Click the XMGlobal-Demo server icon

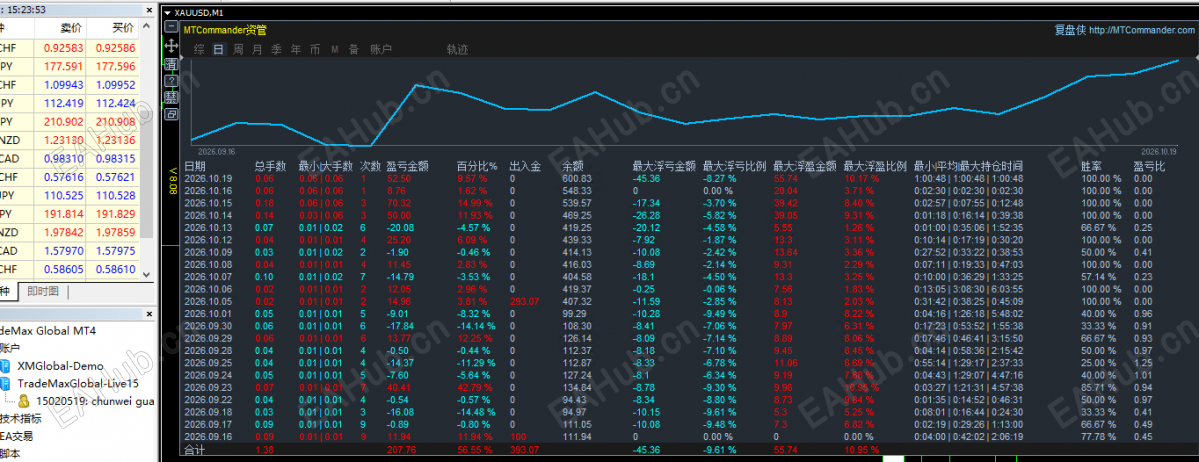[6, 366]
